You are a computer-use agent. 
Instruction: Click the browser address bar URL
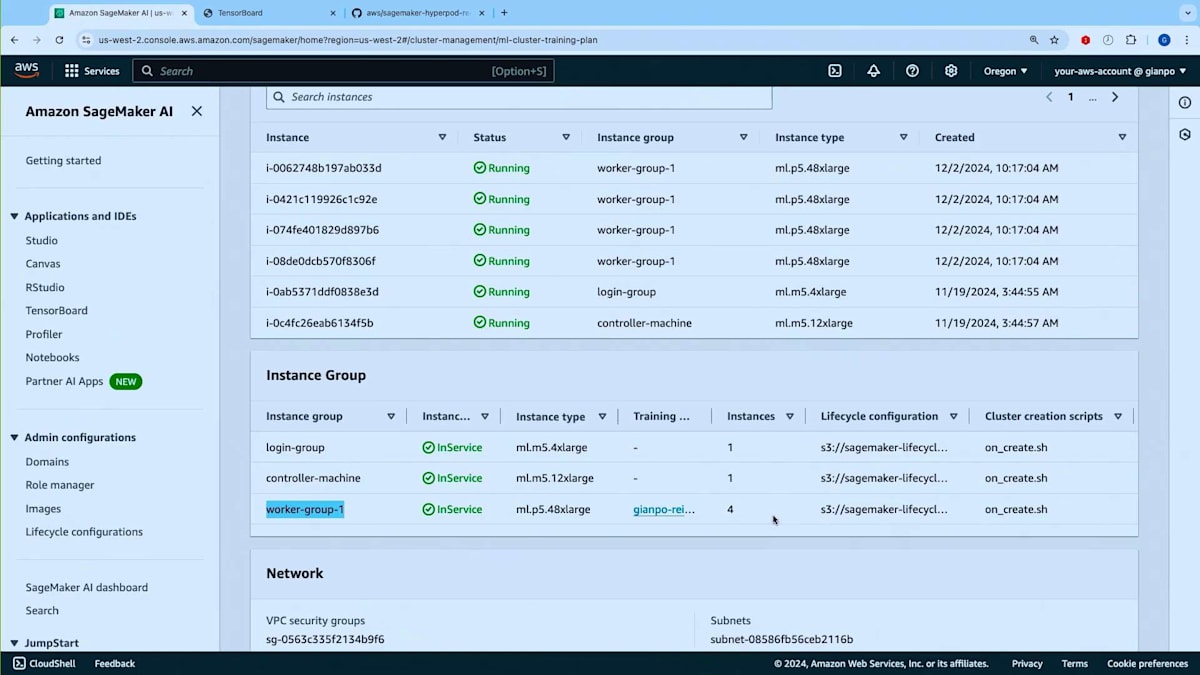[348, 40]
